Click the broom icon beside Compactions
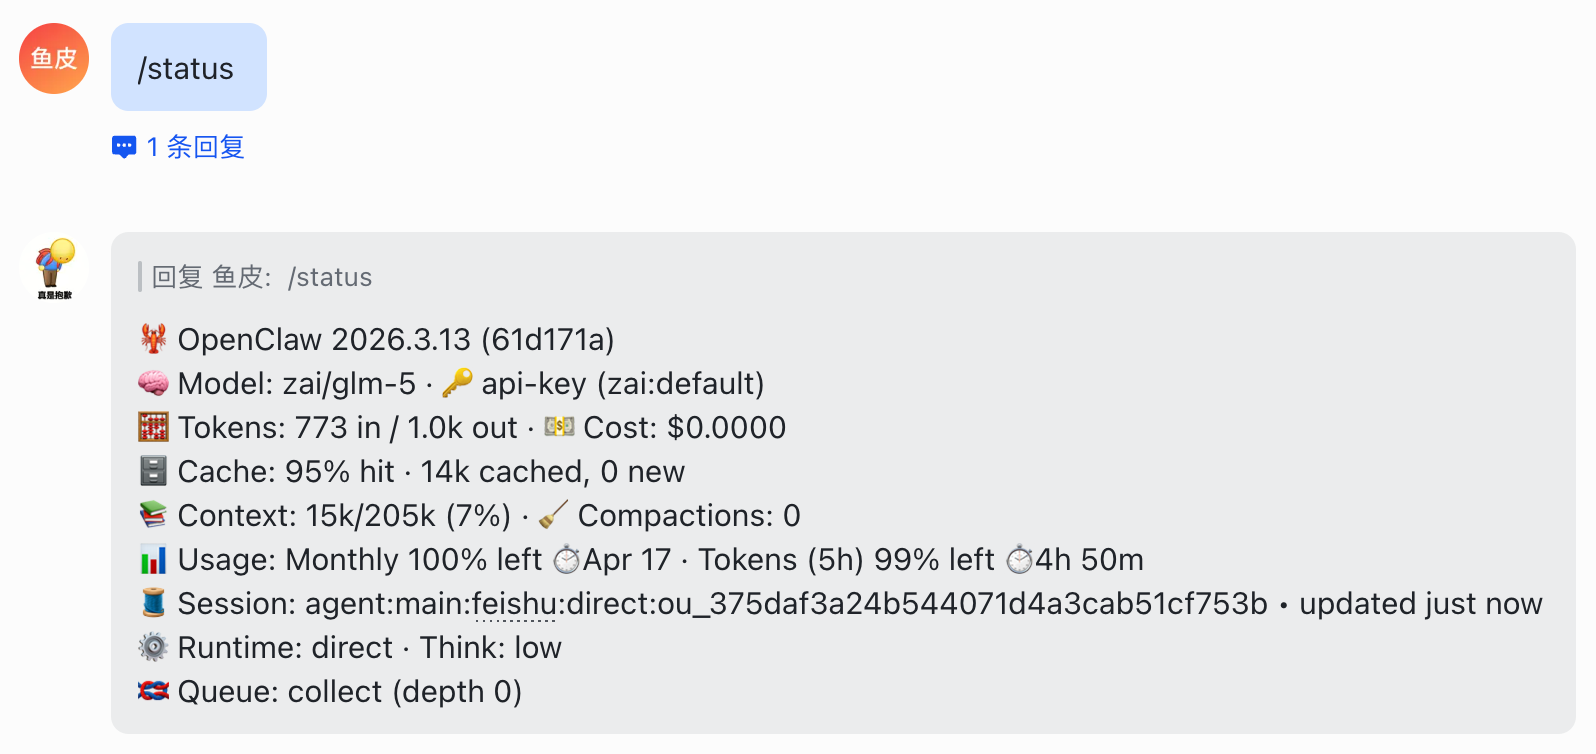Screen dimensions: 1596x754 tap(553, 515)
